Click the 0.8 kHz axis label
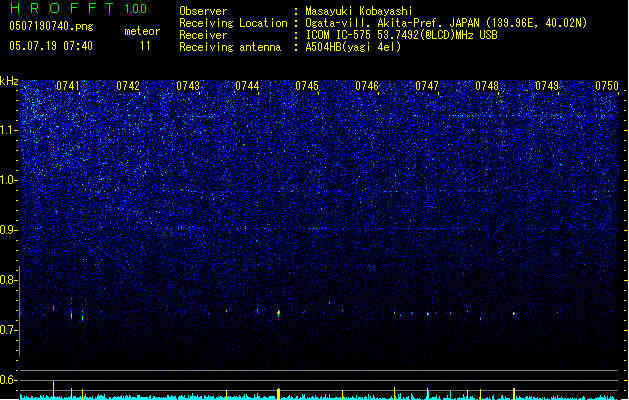 [8, 280]
